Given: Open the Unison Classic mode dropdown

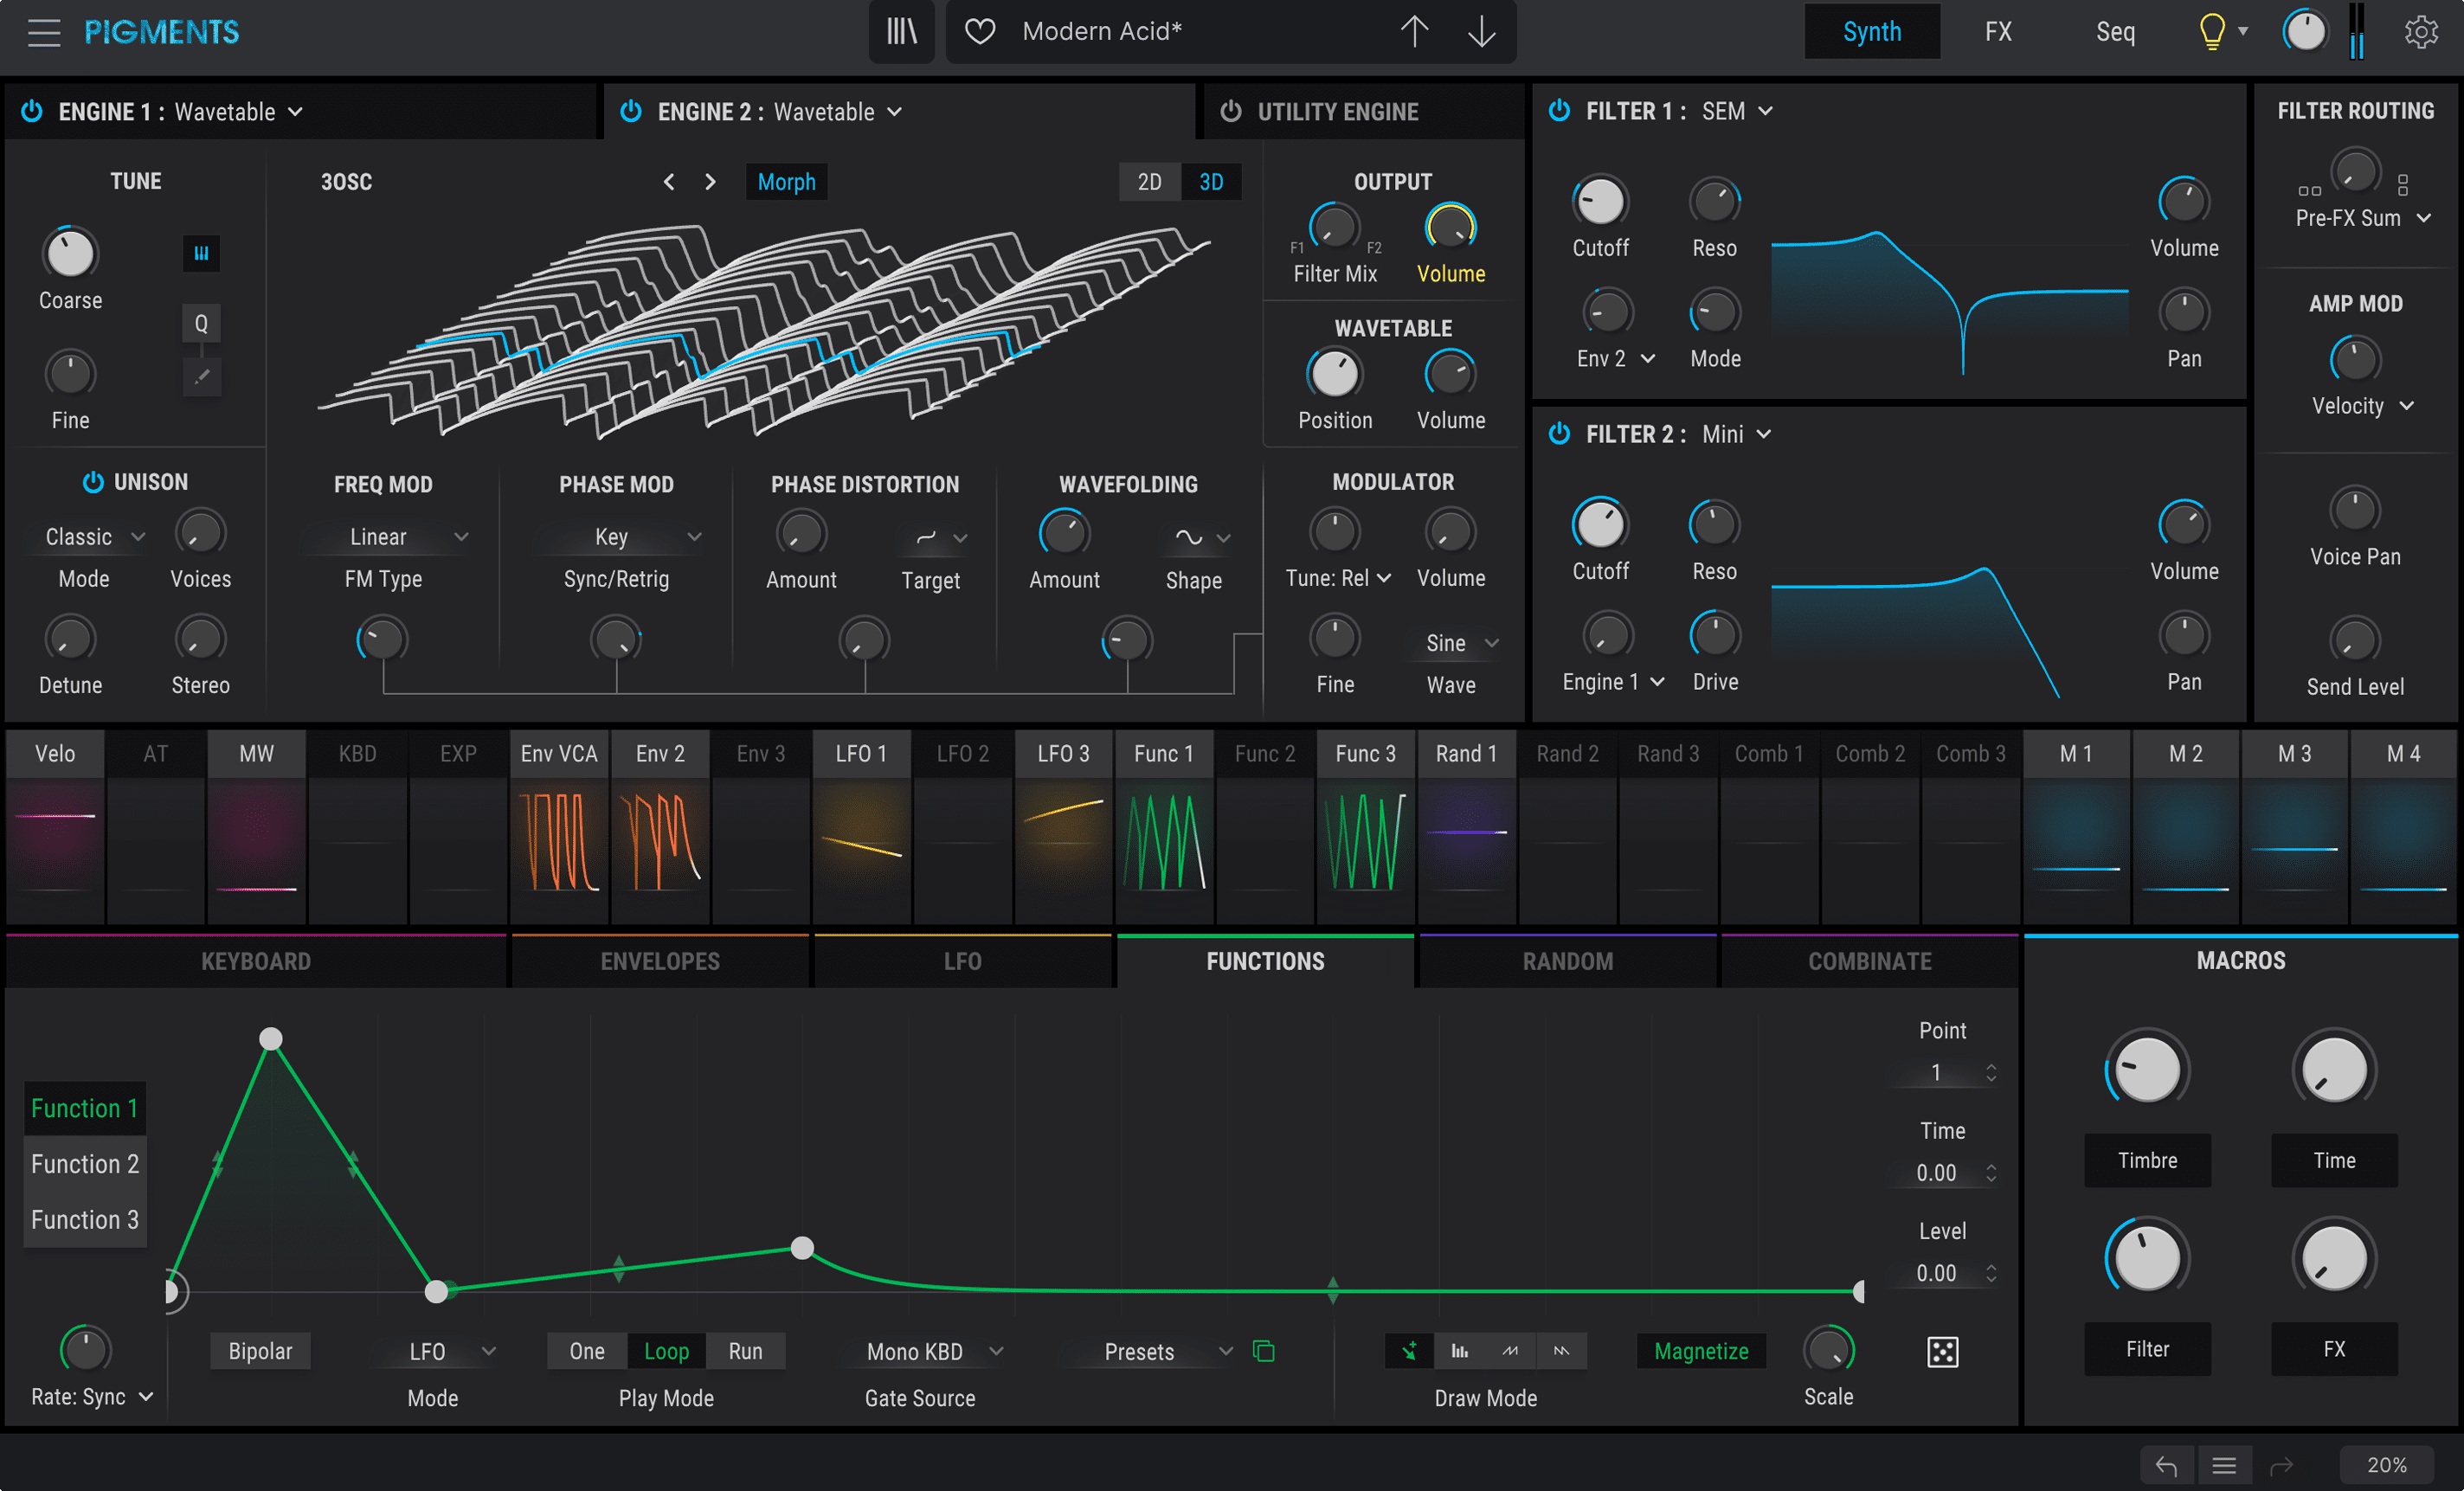Looking at the screenshot, I should [x=93, y=537].
